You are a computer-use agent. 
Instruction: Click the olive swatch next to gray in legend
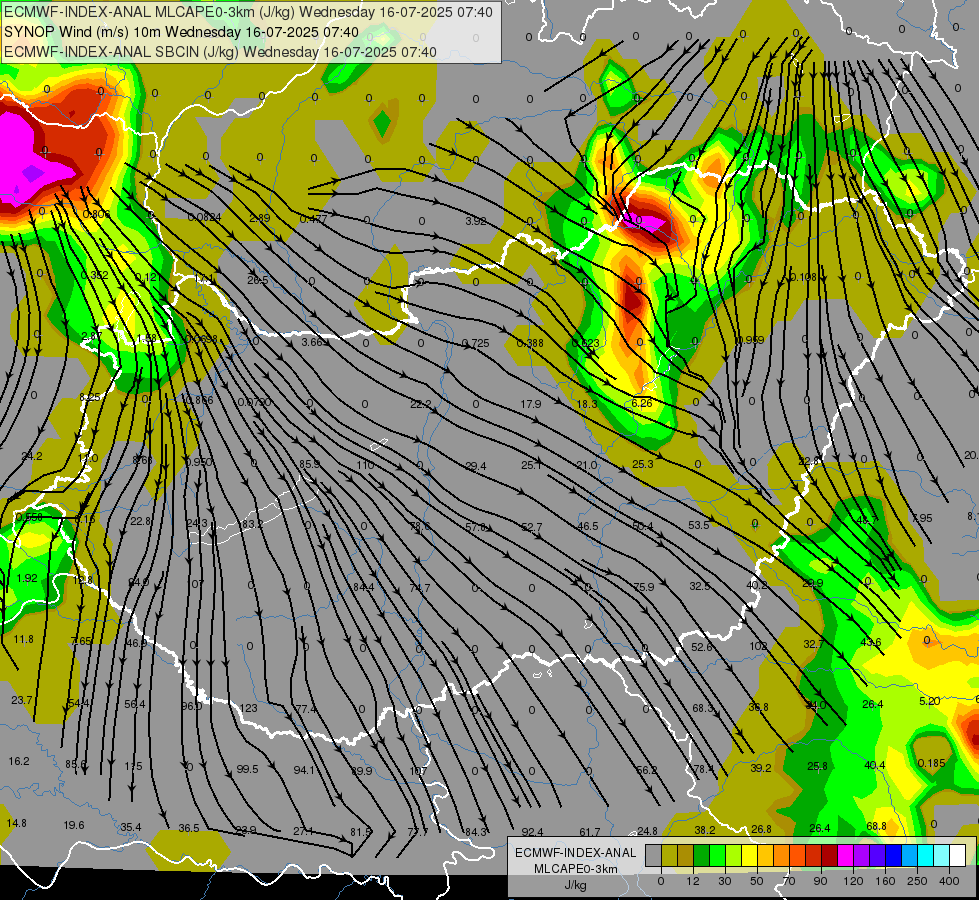[669, 855]
